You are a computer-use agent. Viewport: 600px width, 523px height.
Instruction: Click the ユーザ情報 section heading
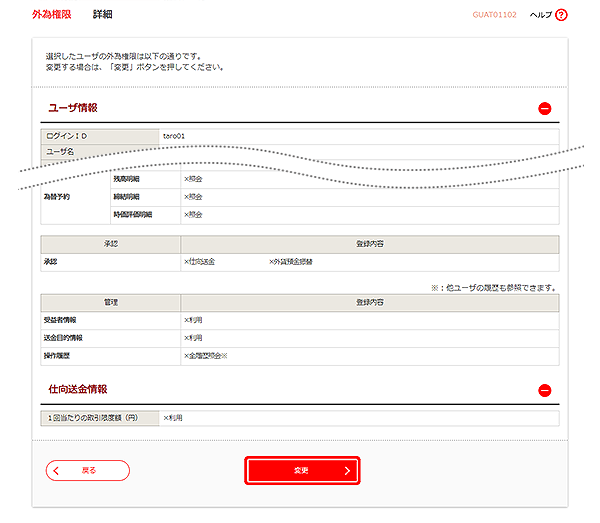73,108
